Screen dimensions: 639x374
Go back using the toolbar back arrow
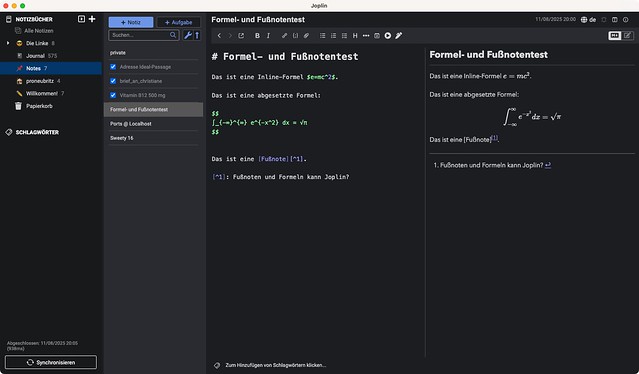pos(219,35)
